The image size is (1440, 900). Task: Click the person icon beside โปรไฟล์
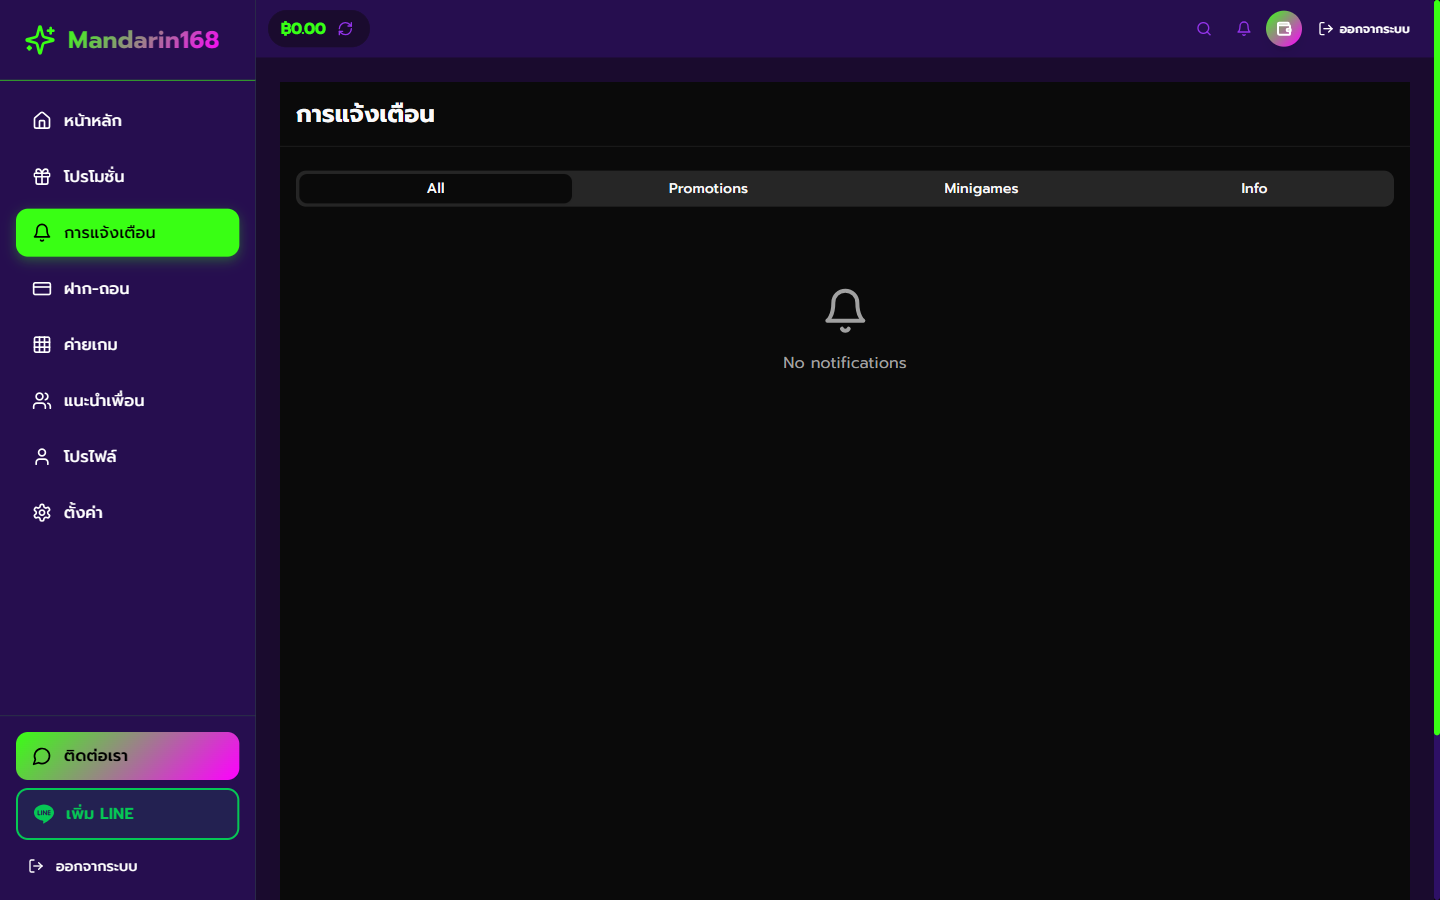tap(42, 457)
